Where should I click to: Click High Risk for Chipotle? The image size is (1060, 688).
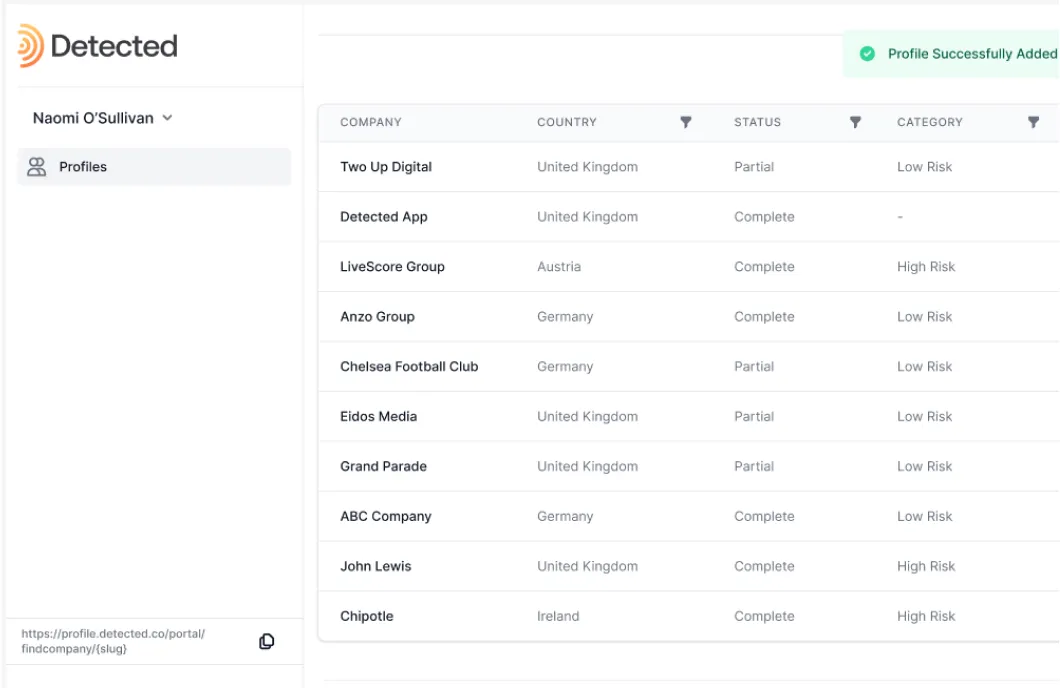(x=926, y=616)
